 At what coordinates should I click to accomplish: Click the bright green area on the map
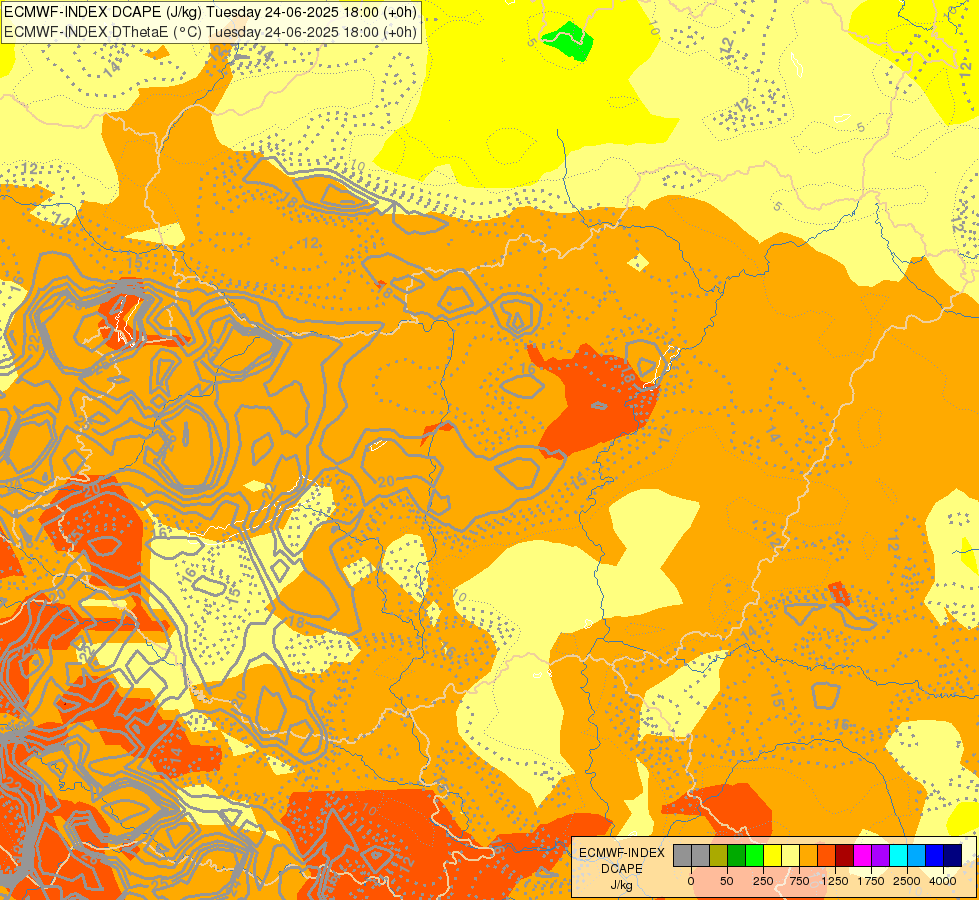click(569, 41)
